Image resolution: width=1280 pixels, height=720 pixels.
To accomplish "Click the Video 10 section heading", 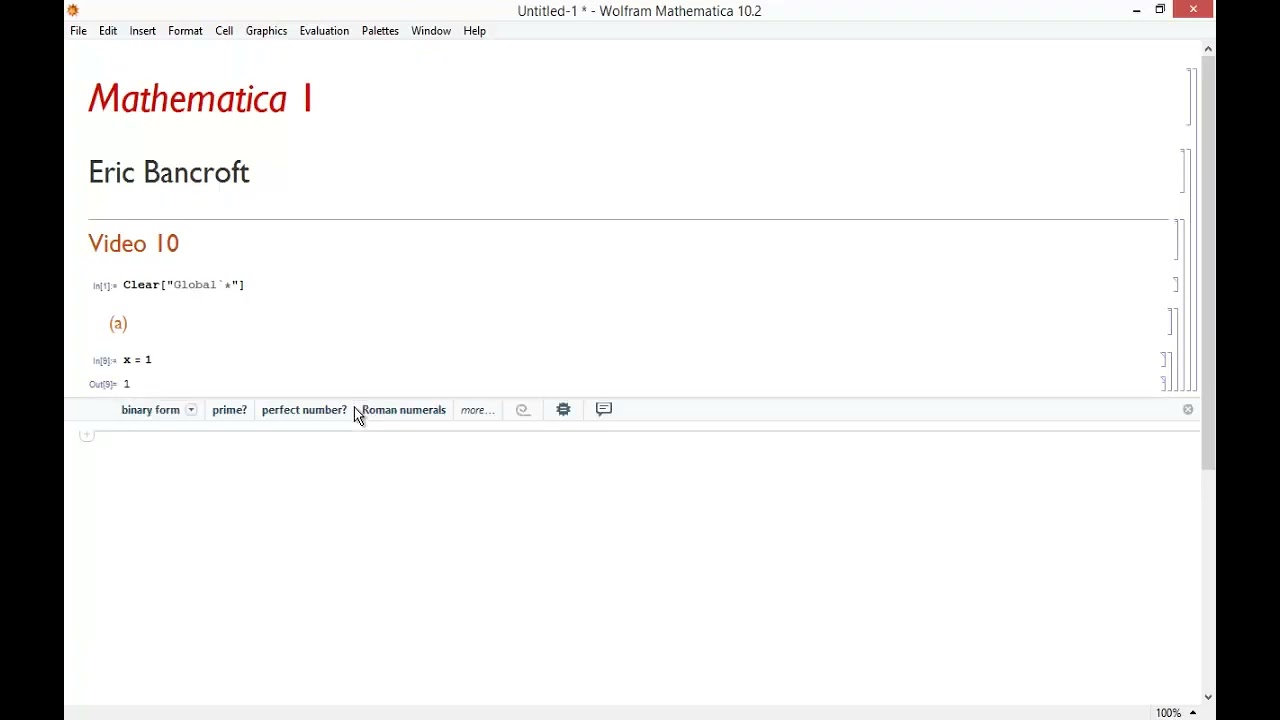I will 134,243.
